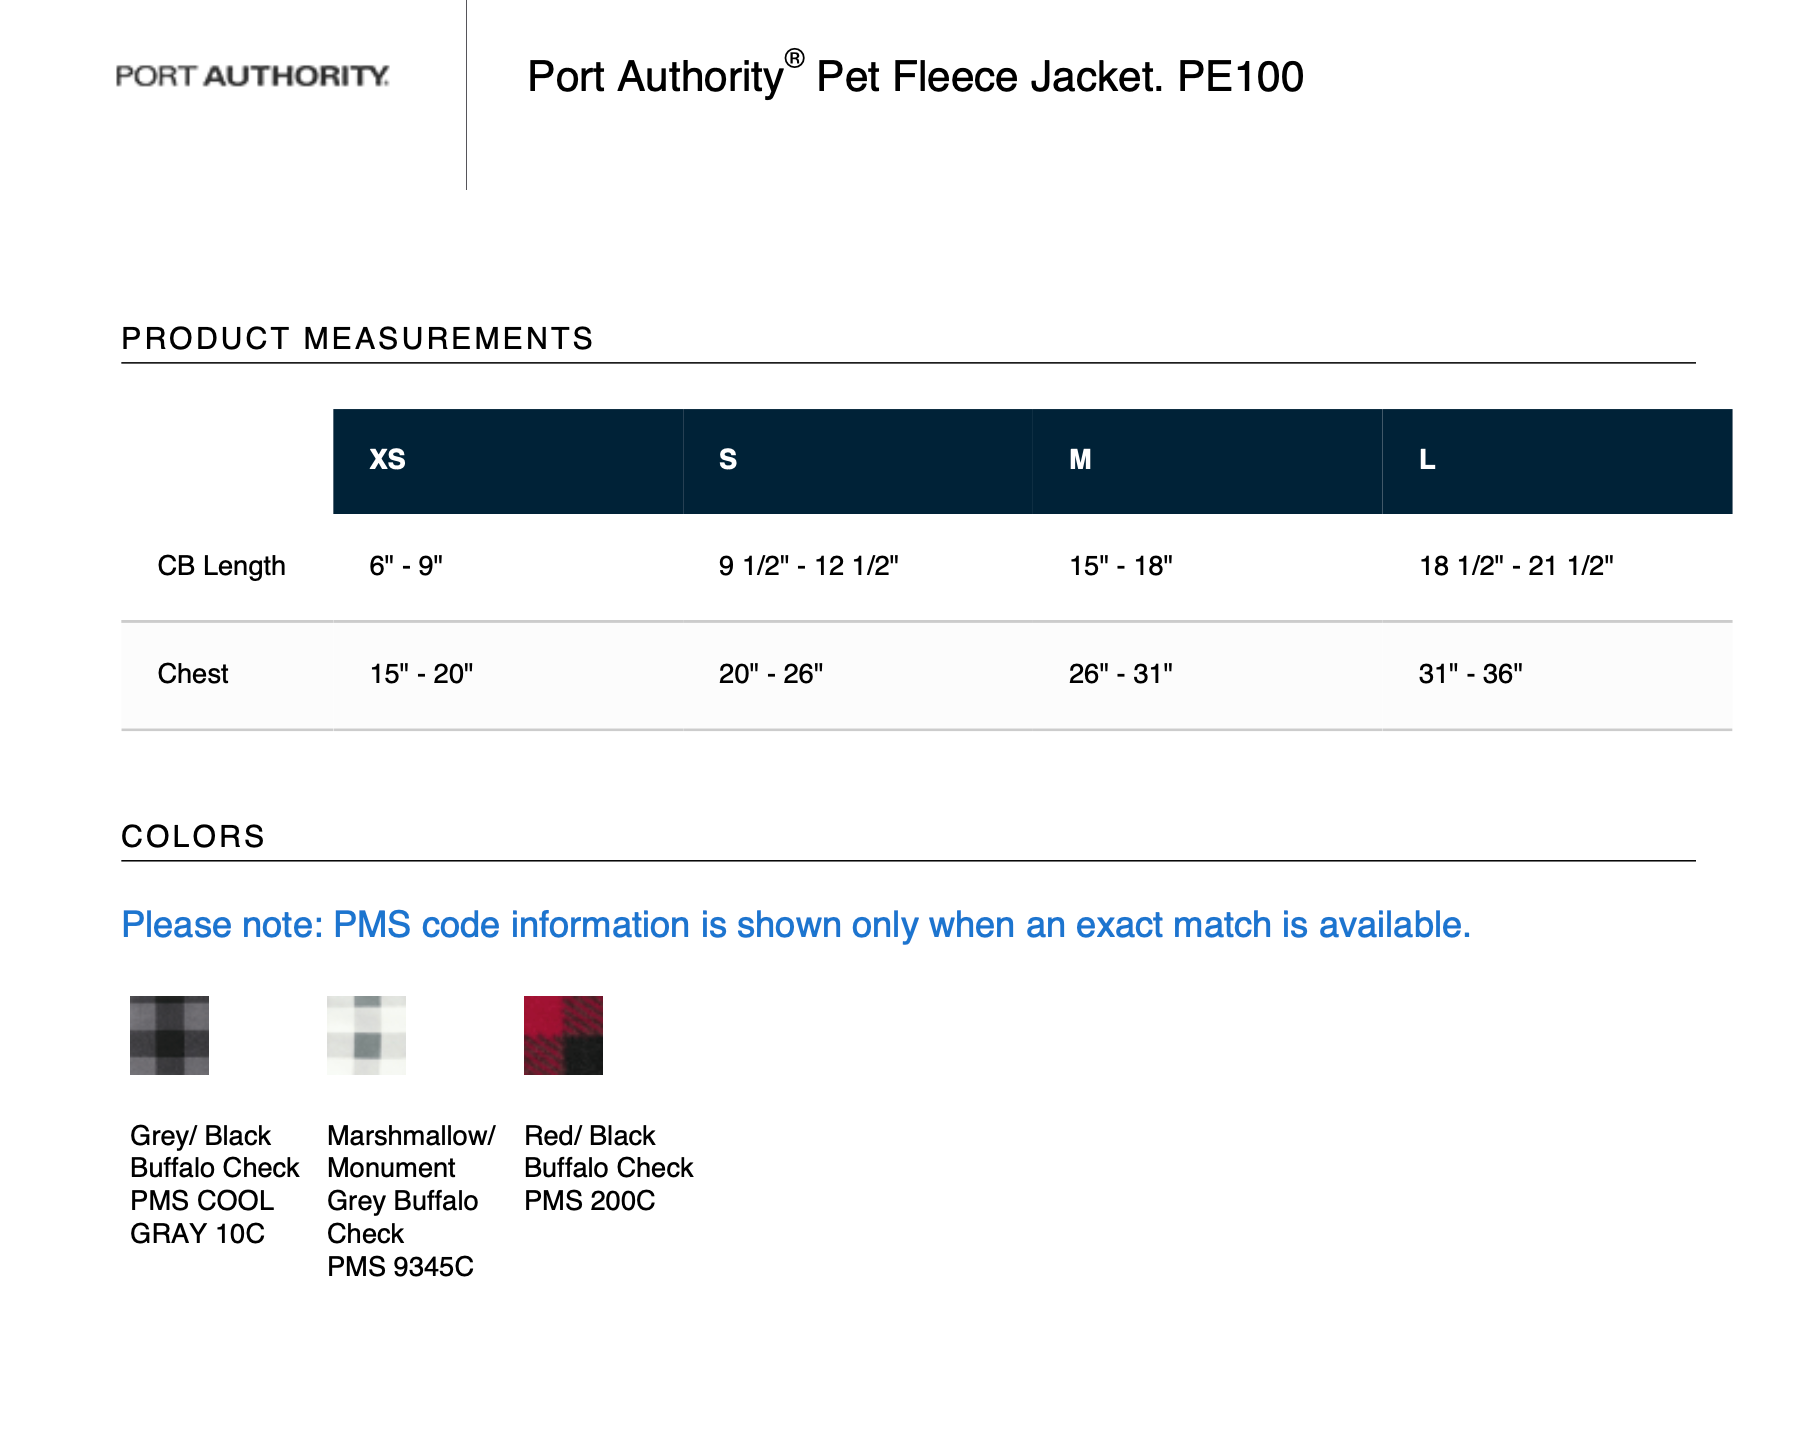The height and width of the screenshot is (1436, 1816).
Task: Click the Colors section heading
Action: (x=193, y=836)
